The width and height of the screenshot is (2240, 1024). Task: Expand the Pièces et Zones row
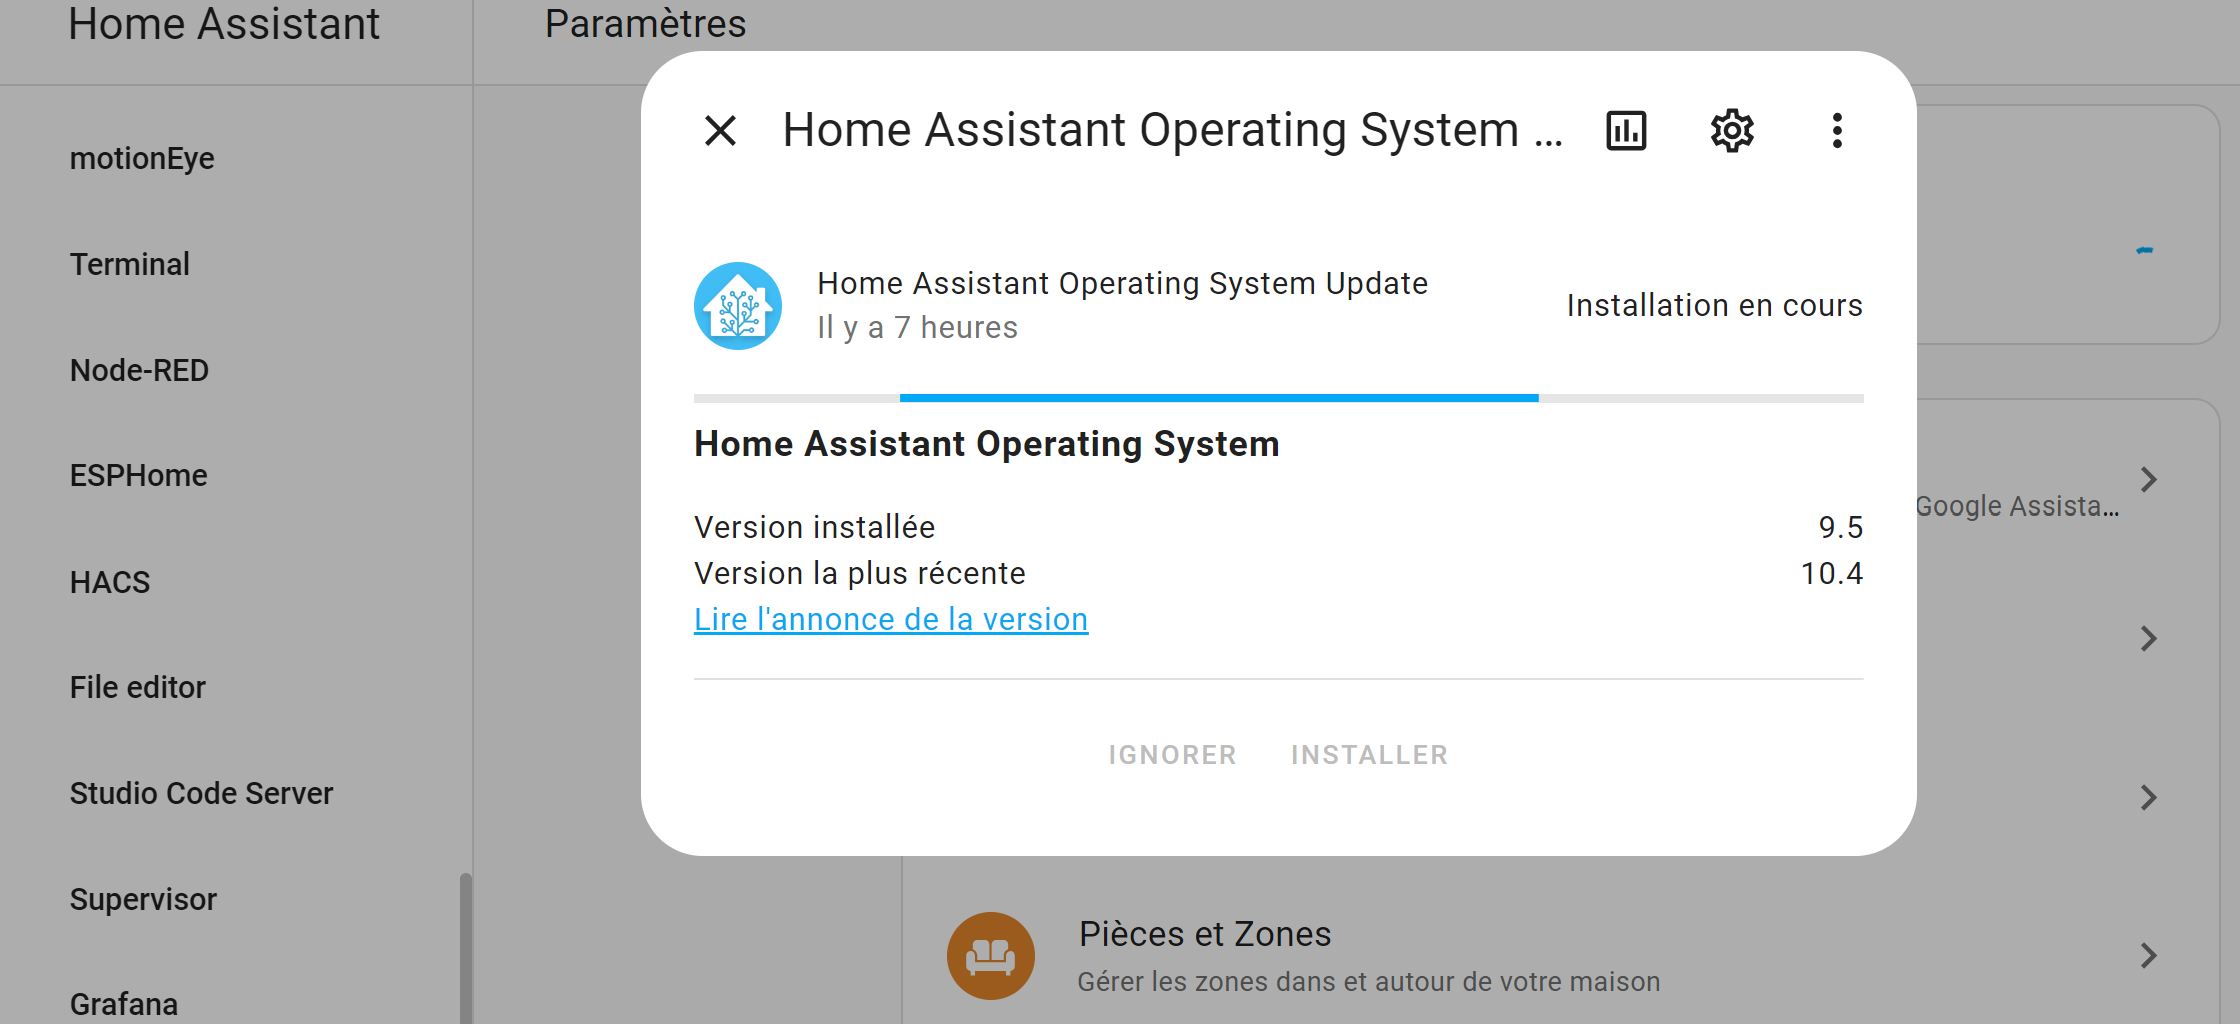[x=2149, y=955]
